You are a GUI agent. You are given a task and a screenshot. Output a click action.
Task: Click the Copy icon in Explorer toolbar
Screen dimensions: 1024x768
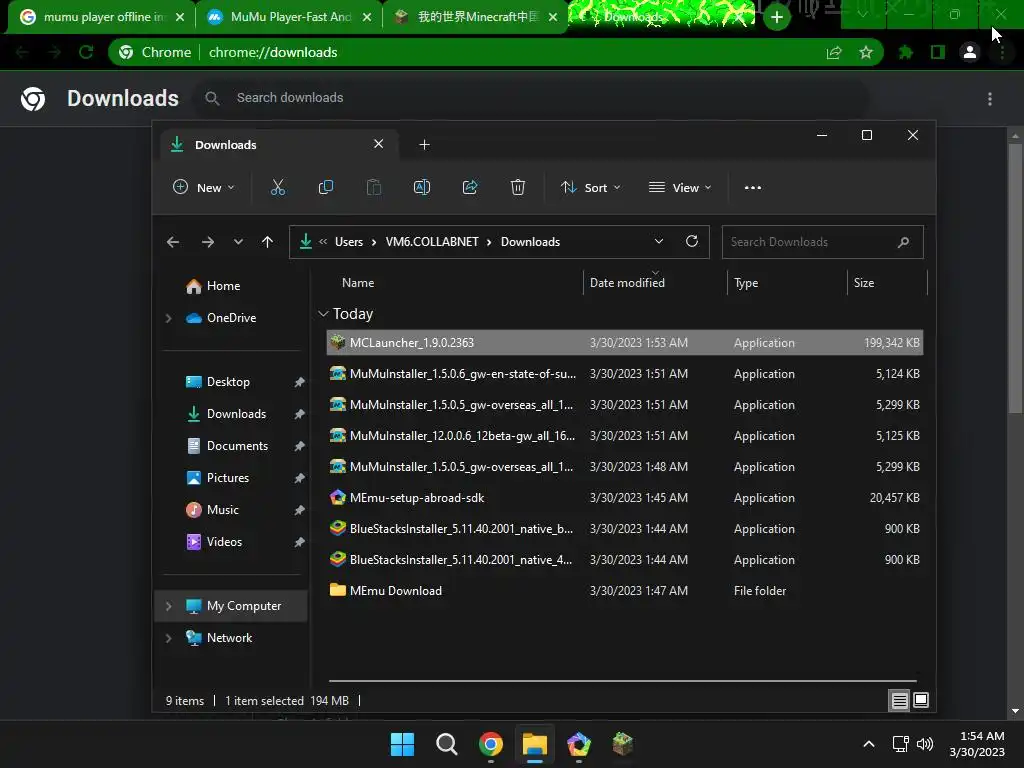[x=325, y=187]
